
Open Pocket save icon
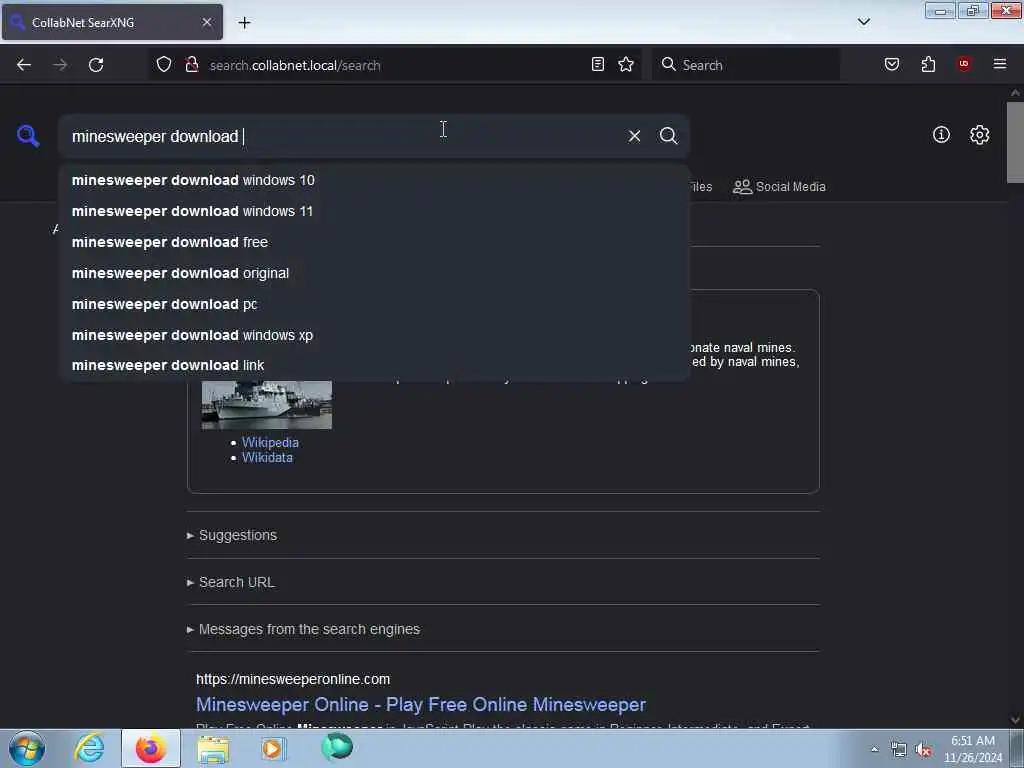(x=891, y=64)
